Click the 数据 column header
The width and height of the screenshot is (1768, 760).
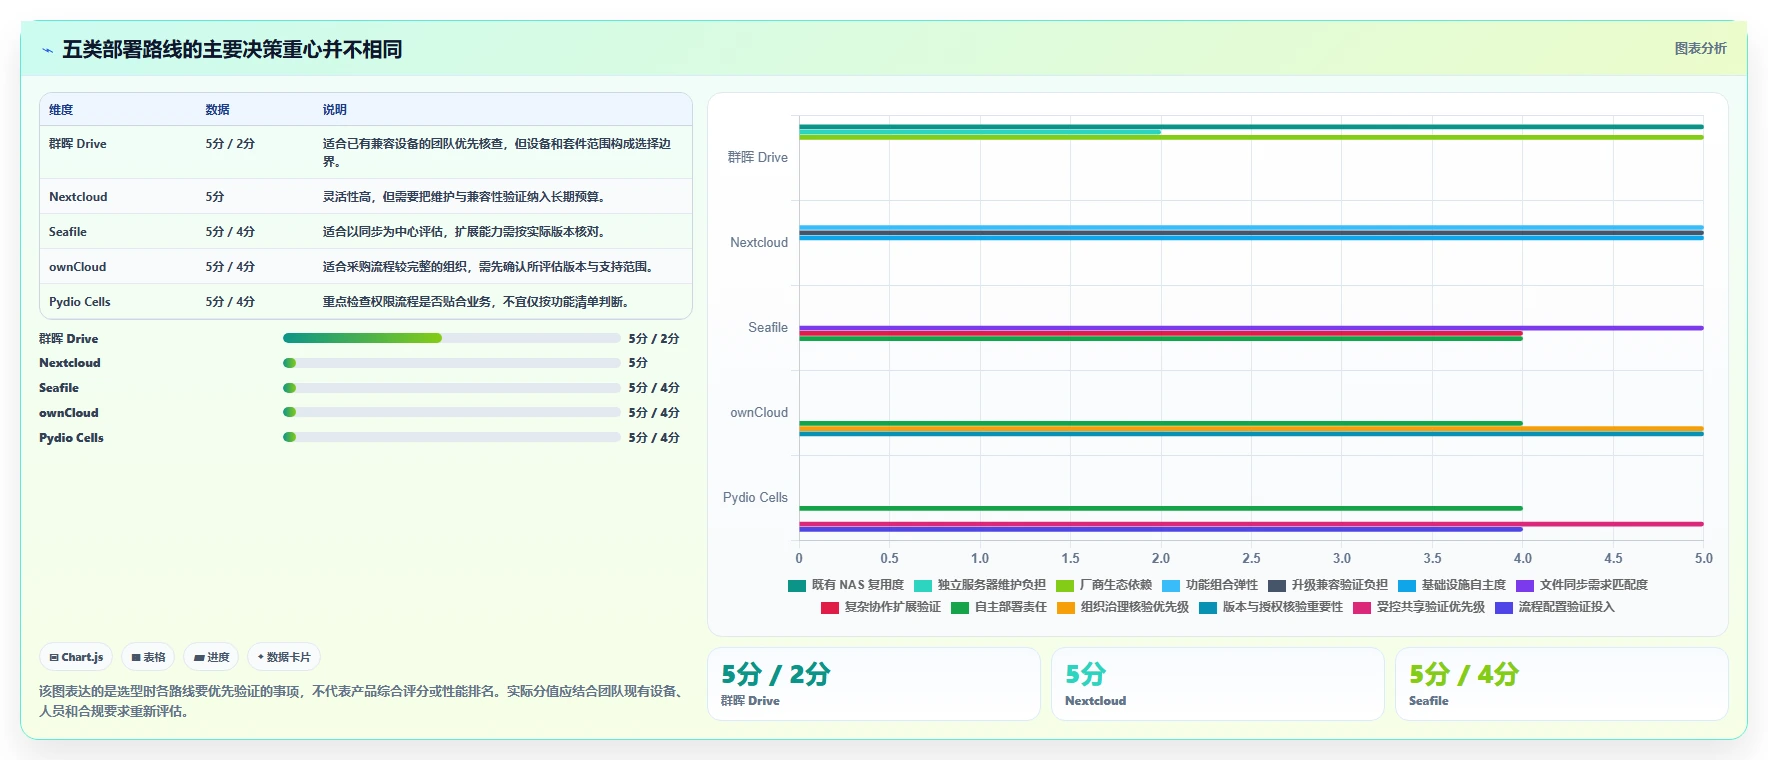point(218,110)
